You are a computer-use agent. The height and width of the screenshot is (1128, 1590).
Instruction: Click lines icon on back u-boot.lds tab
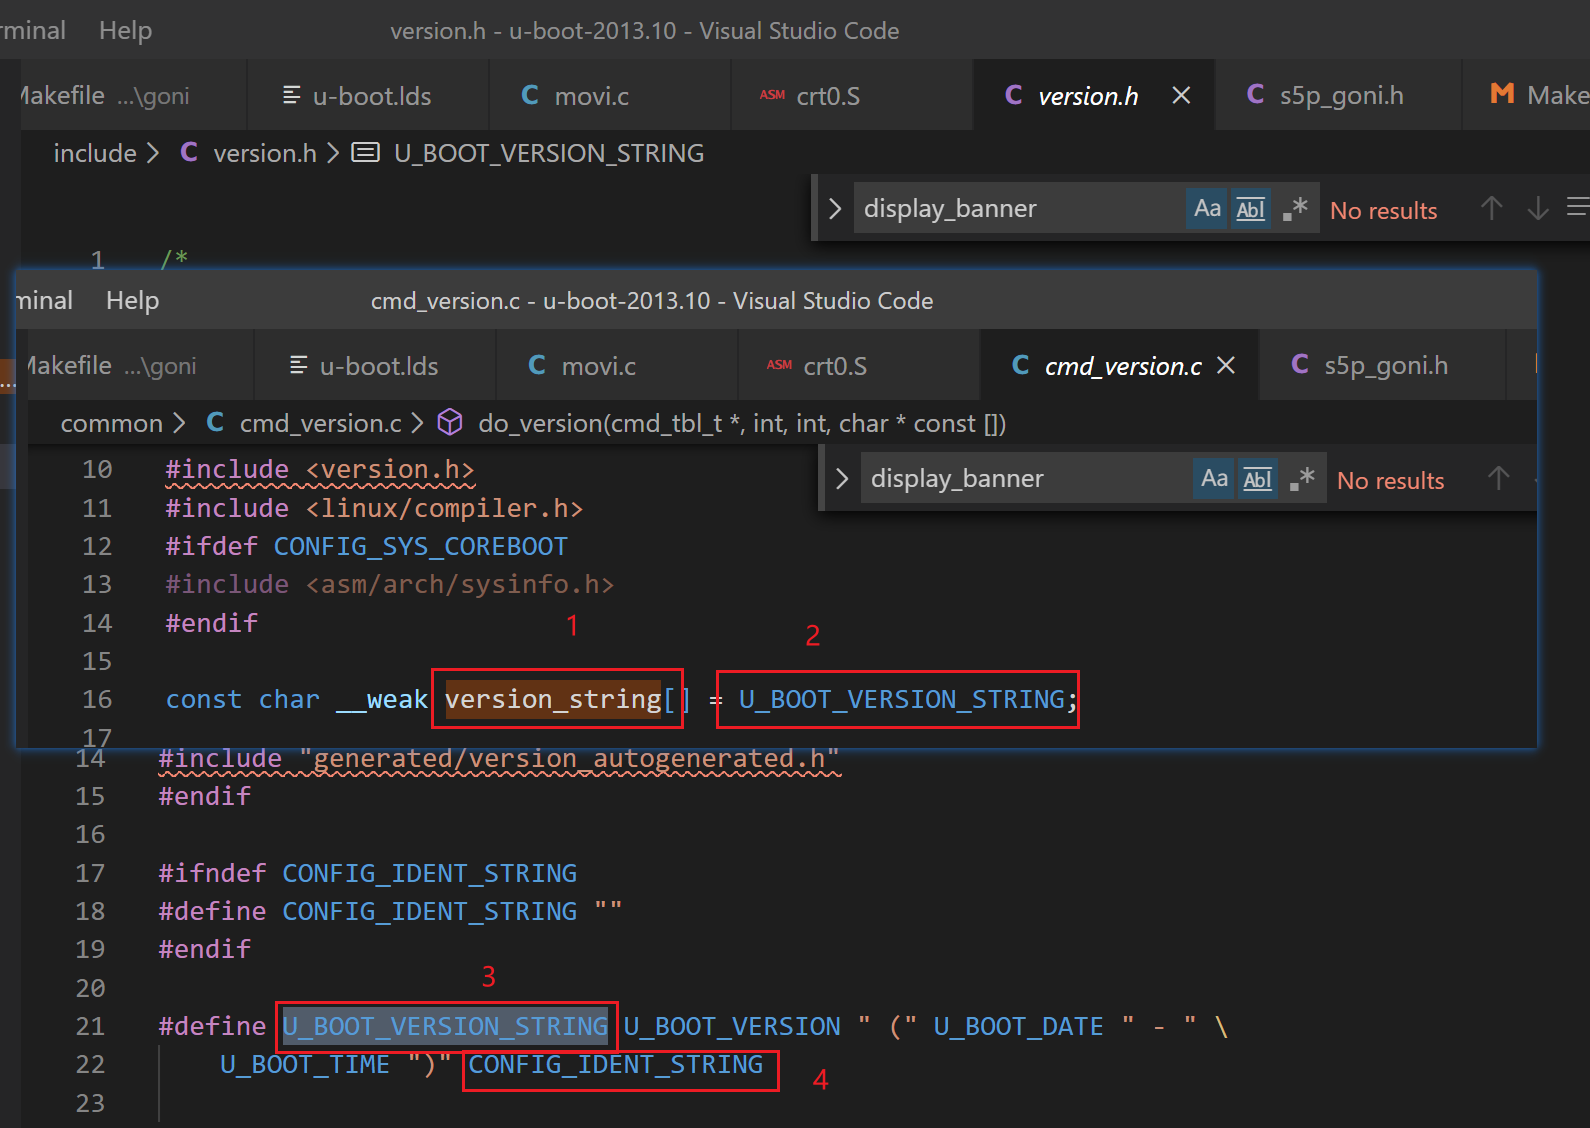click(292, 95)
